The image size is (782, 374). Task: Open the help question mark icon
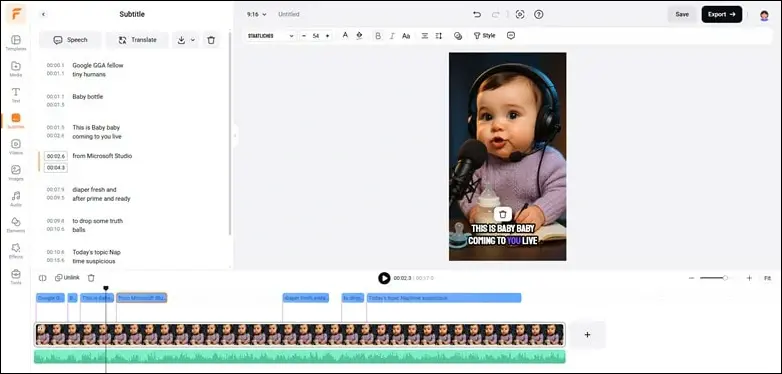[539, 14]
